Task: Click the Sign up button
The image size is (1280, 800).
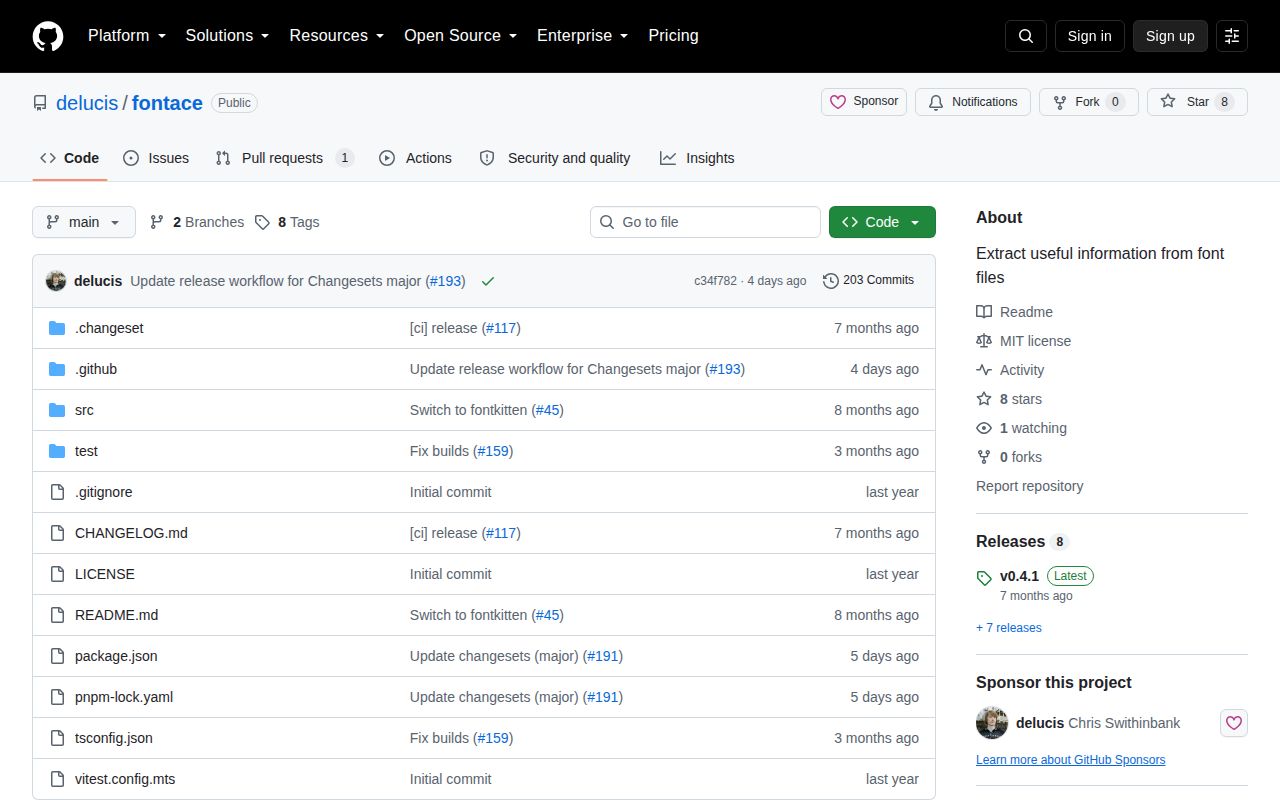Action: pos(1170,36)
